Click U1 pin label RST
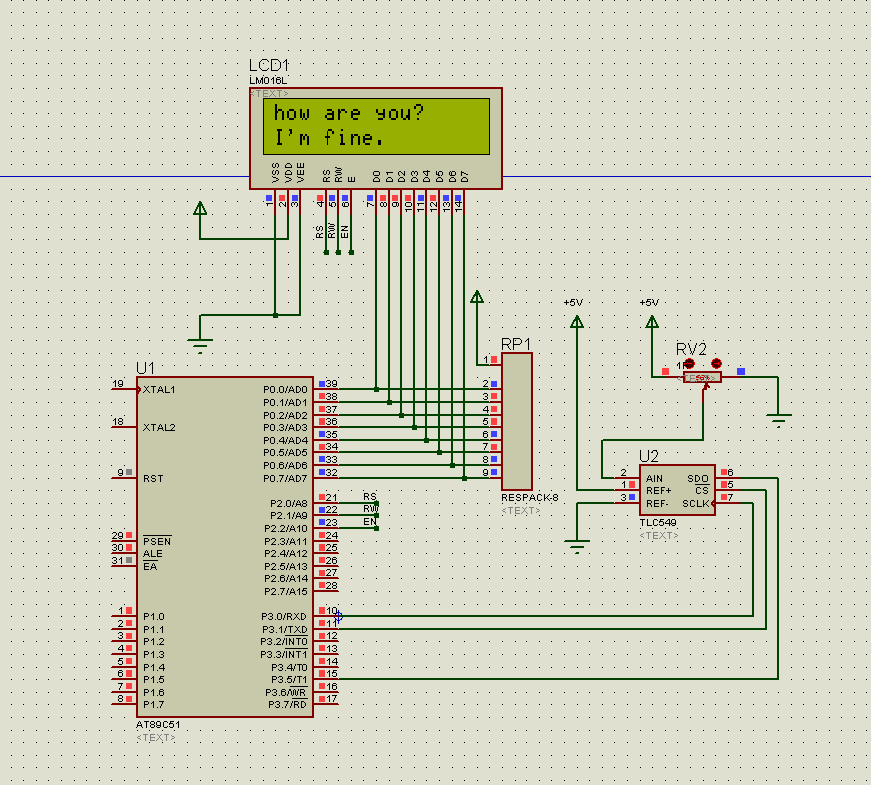871x785 pixels. pos(153,478)
